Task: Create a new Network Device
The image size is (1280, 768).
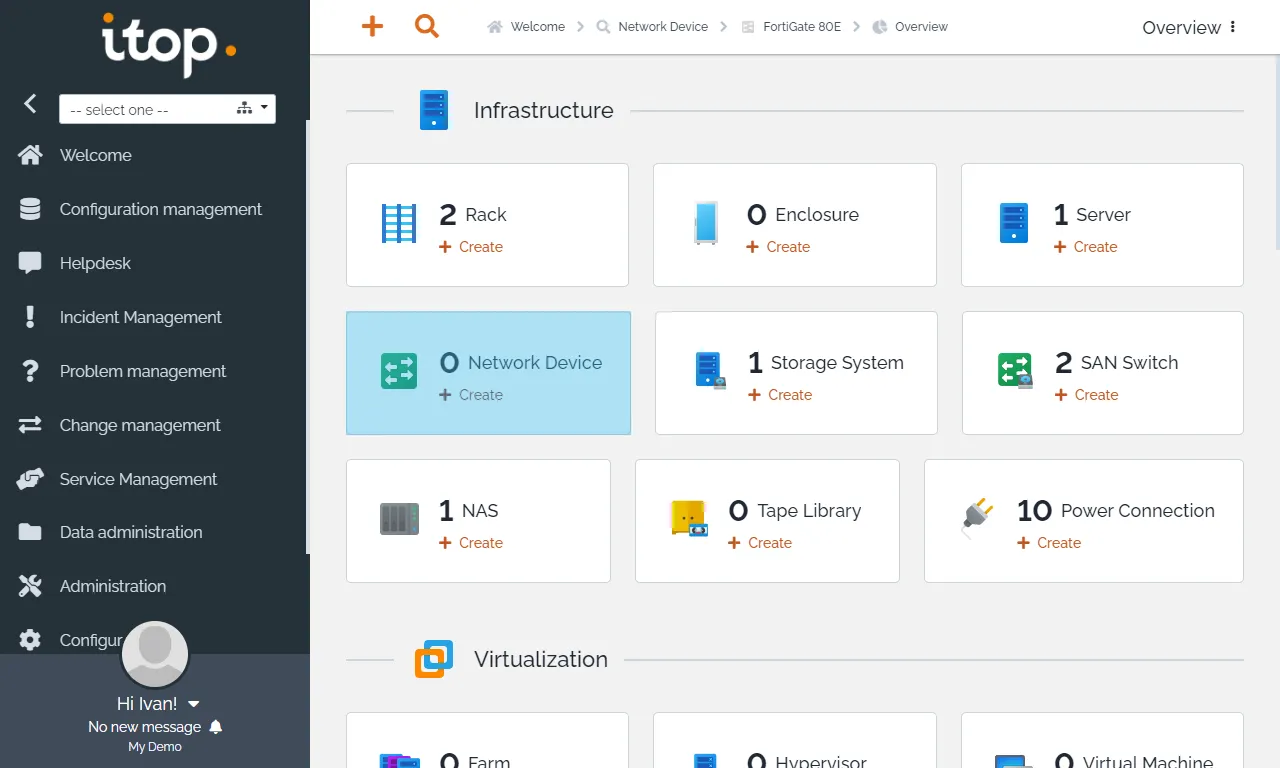Action: coord(471,395)
